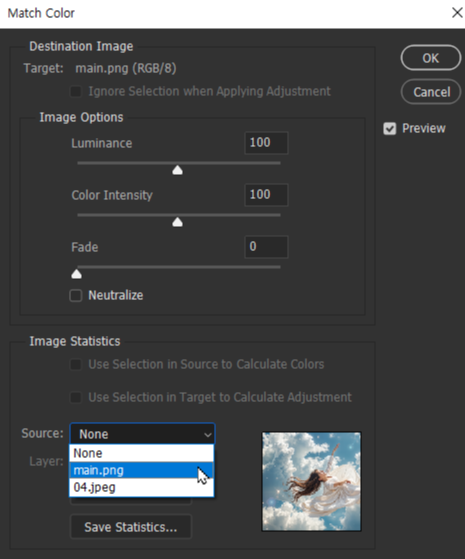Choose 04.jpeg as the source
This screenshot has height=559, width=465.
tap(142, 487)
